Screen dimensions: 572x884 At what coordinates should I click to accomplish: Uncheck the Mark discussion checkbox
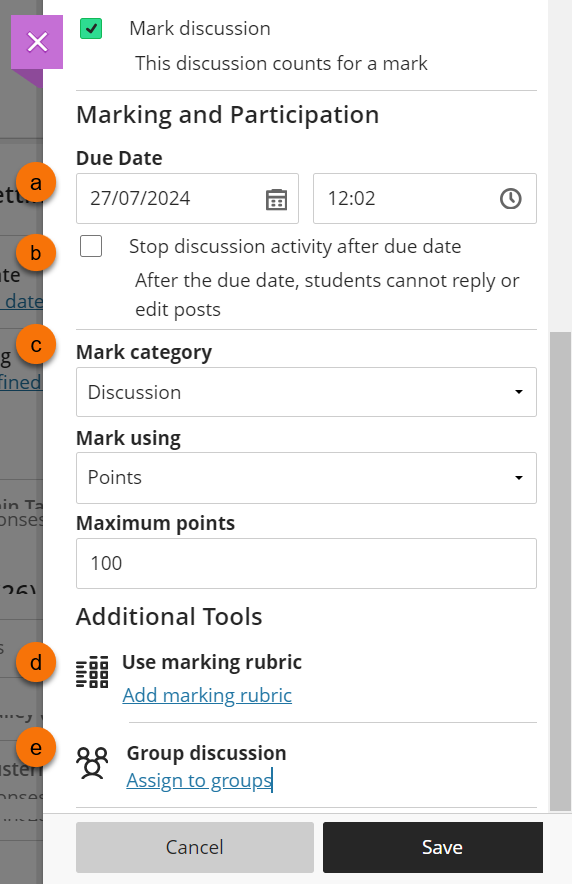pos(91,28)
